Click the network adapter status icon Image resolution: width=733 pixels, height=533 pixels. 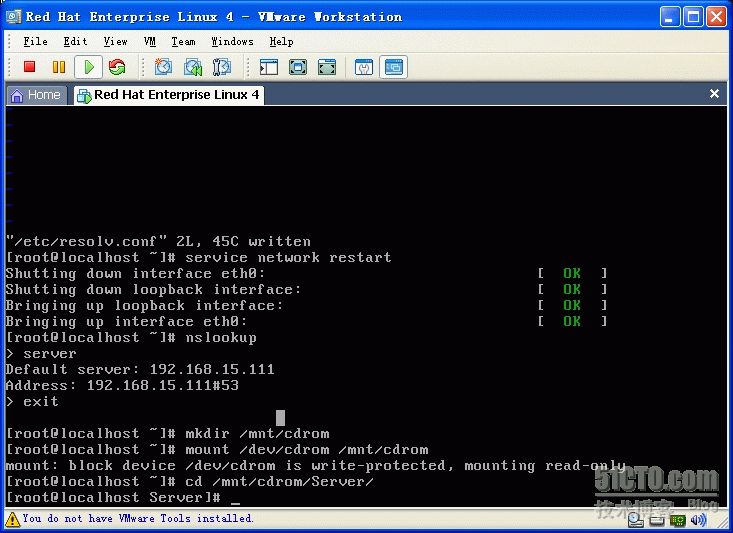click(678, 520)
